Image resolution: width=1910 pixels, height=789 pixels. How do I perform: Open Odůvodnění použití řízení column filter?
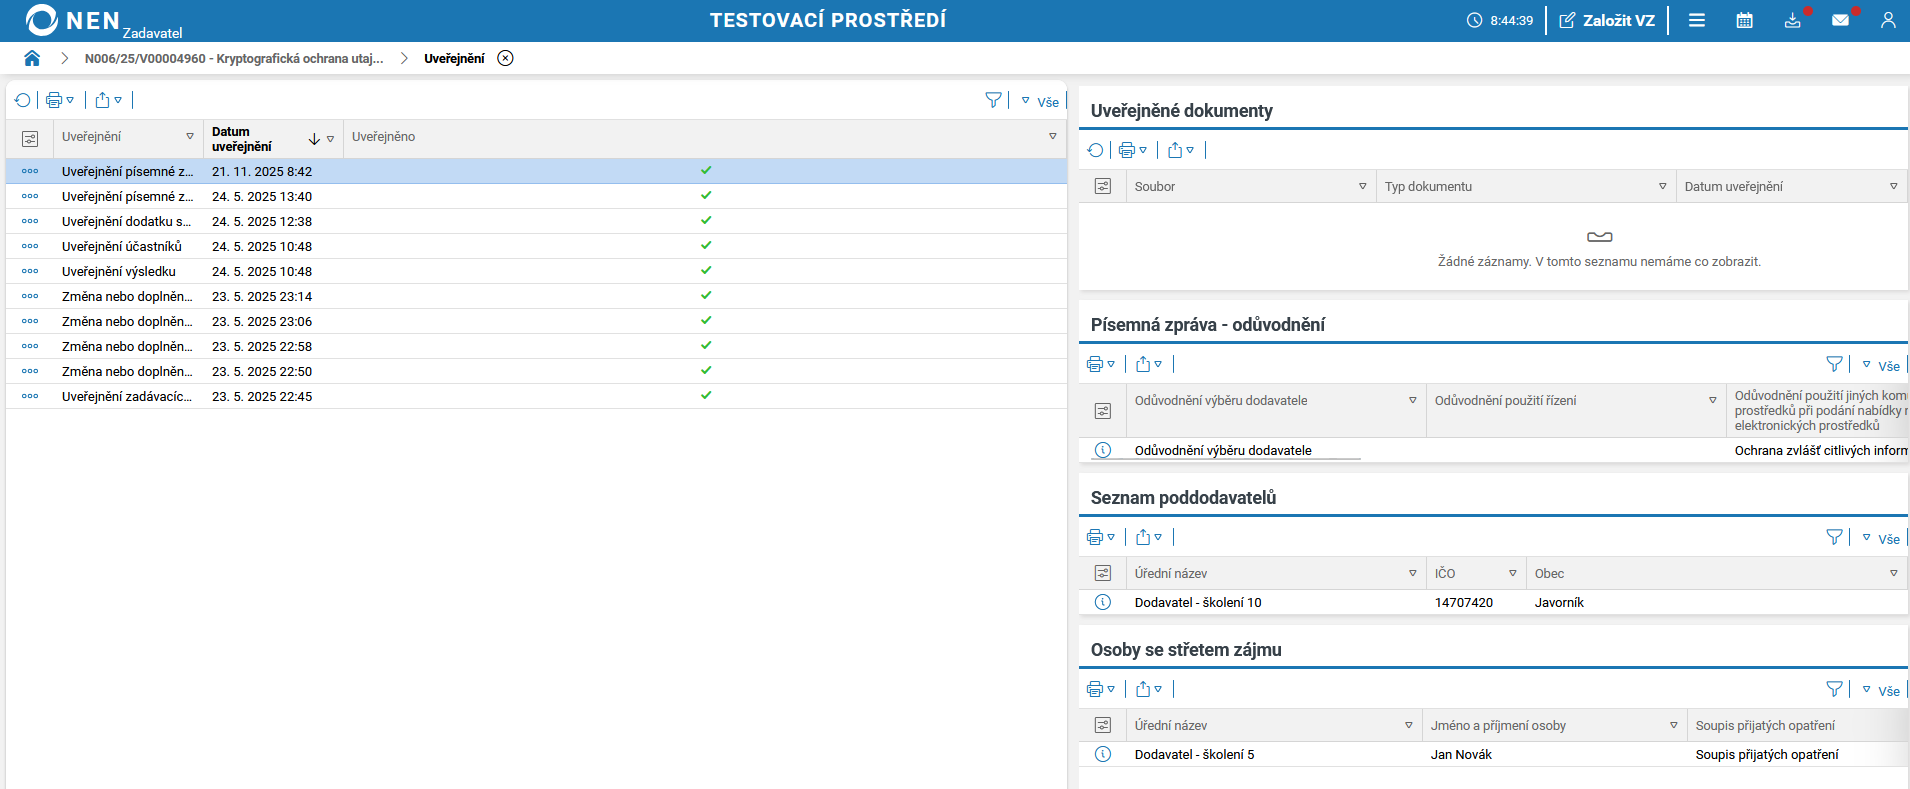pyautogui.click(x=1712, y=400)
